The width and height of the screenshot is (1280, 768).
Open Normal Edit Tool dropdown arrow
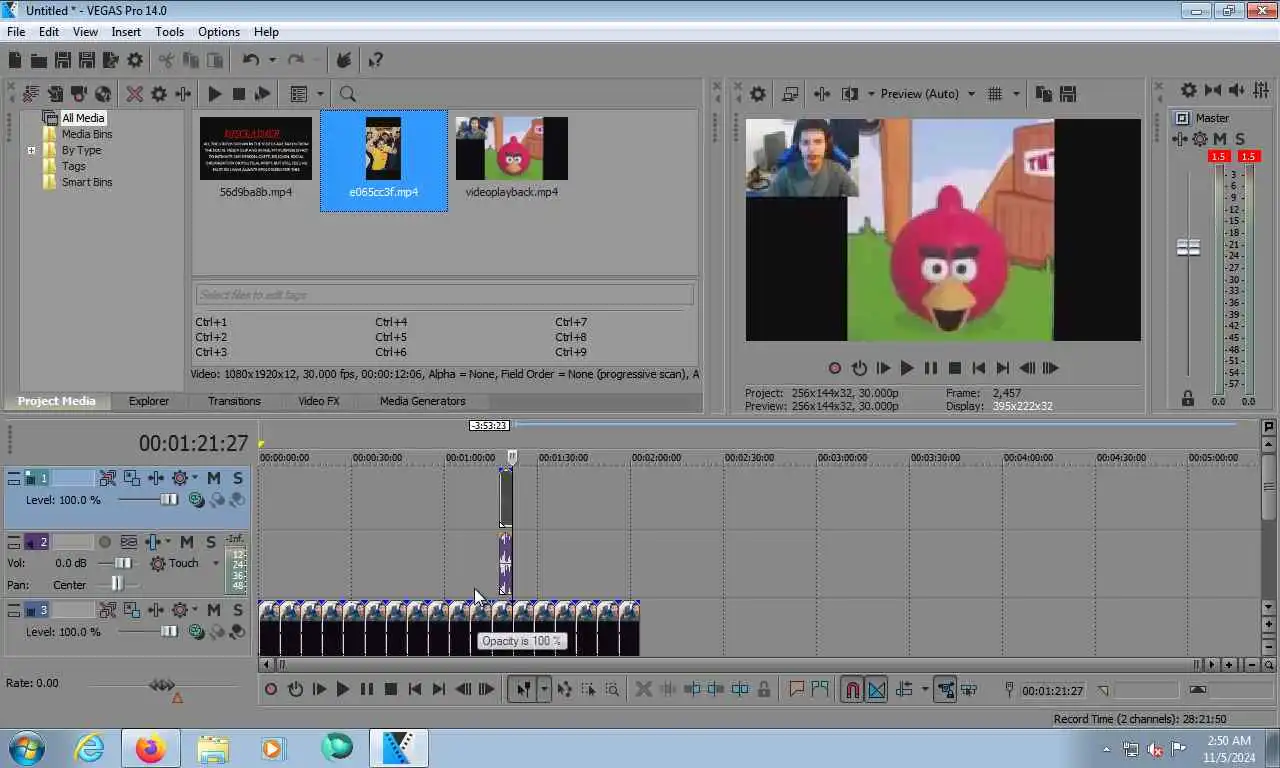(544, 689)
